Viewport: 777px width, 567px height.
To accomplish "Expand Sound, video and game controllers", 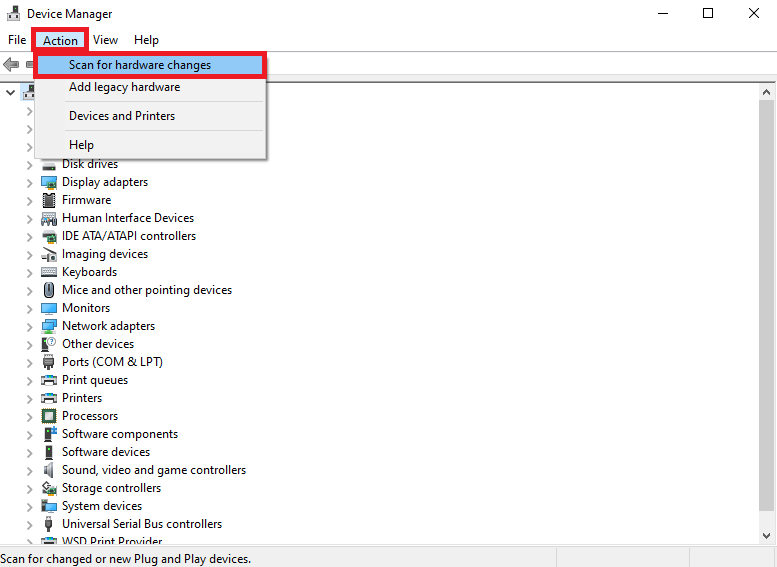I will click(29, 471).
